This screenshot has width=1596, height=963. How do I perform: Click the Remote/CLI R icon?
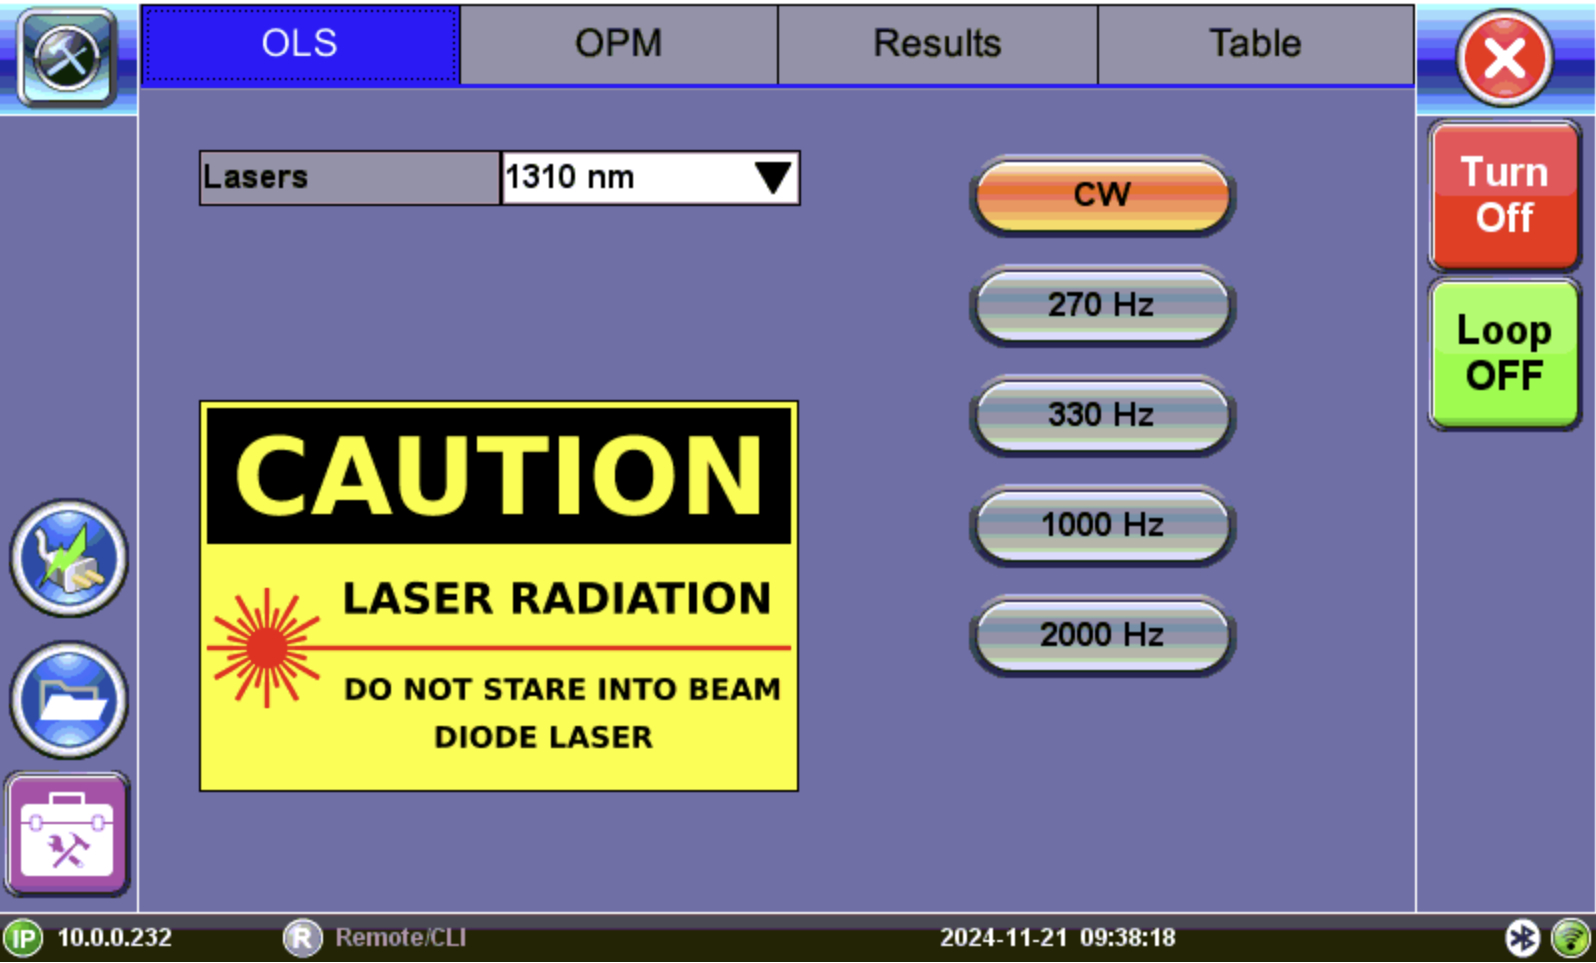[302, 938]
